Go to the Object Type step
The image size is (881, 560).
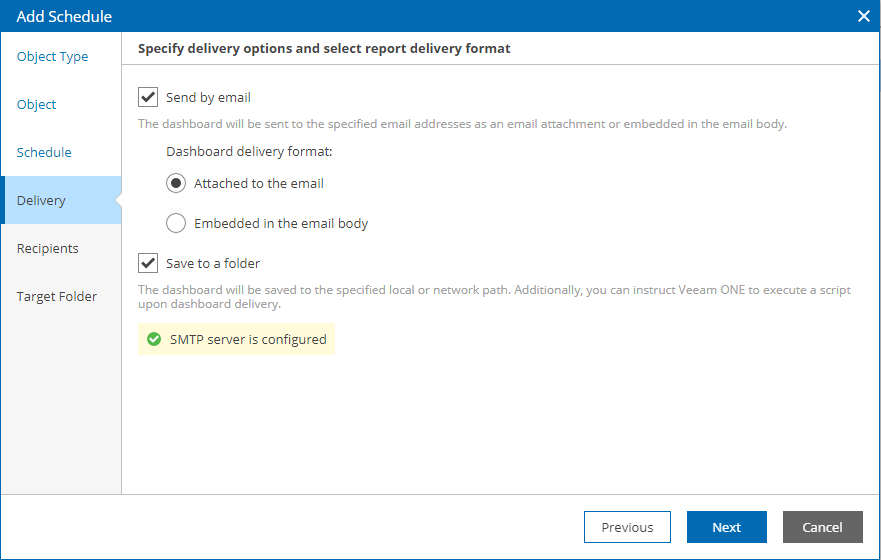52,57
